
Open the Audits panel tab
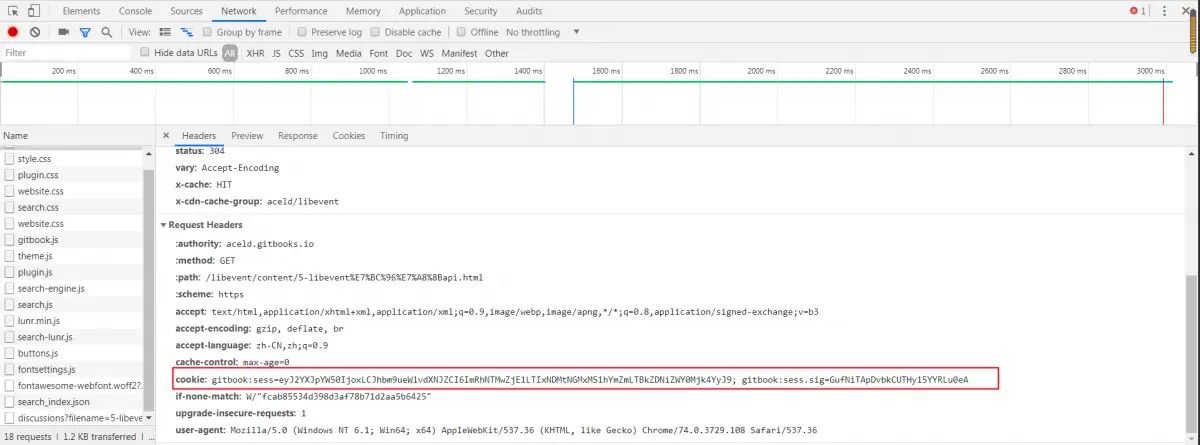click(x=529, y=11)
